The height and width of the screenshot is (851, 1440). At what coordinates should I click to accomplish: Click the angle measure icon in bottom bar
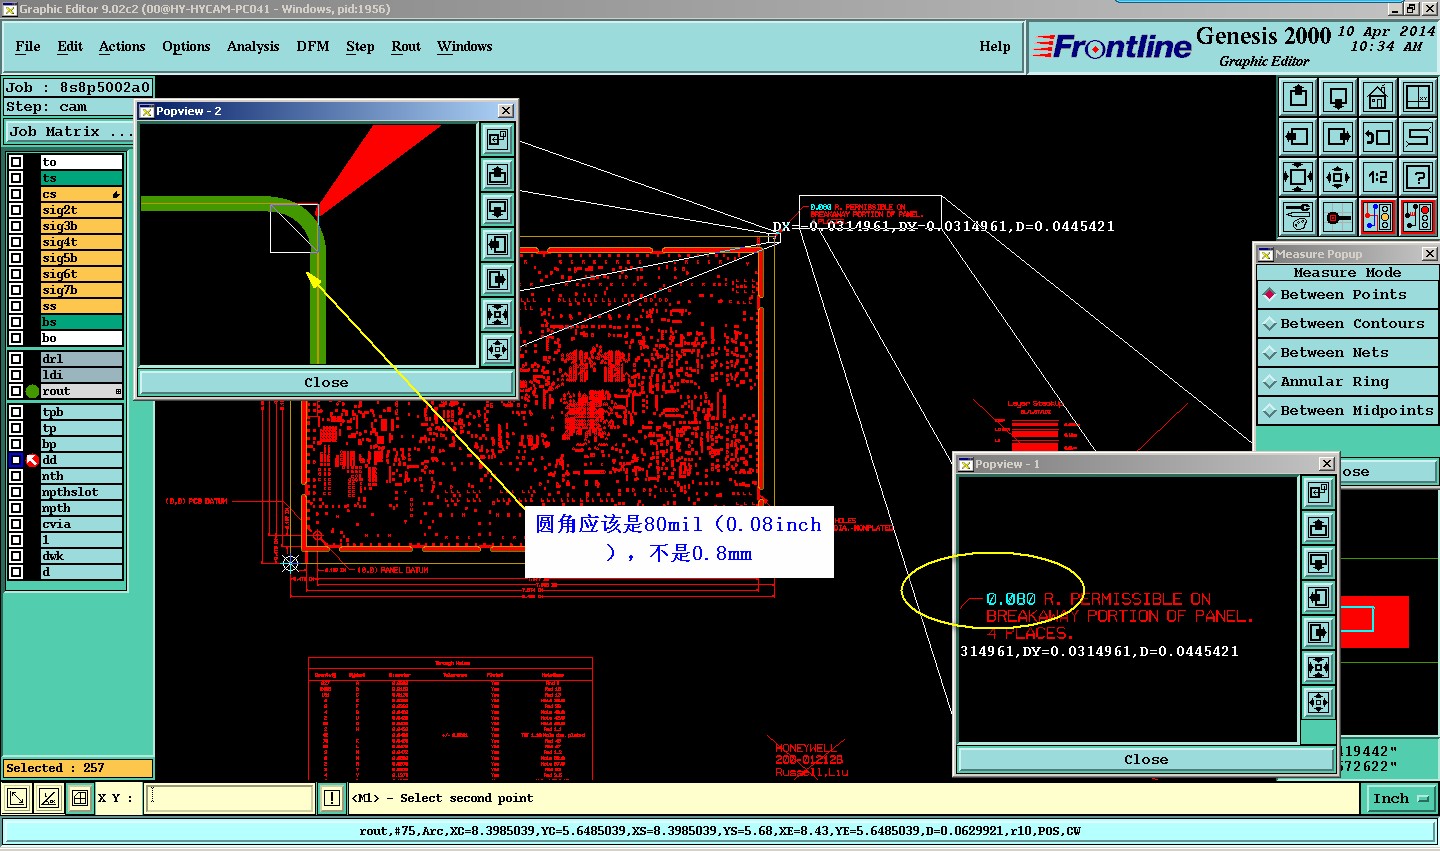tap(49, 798)
